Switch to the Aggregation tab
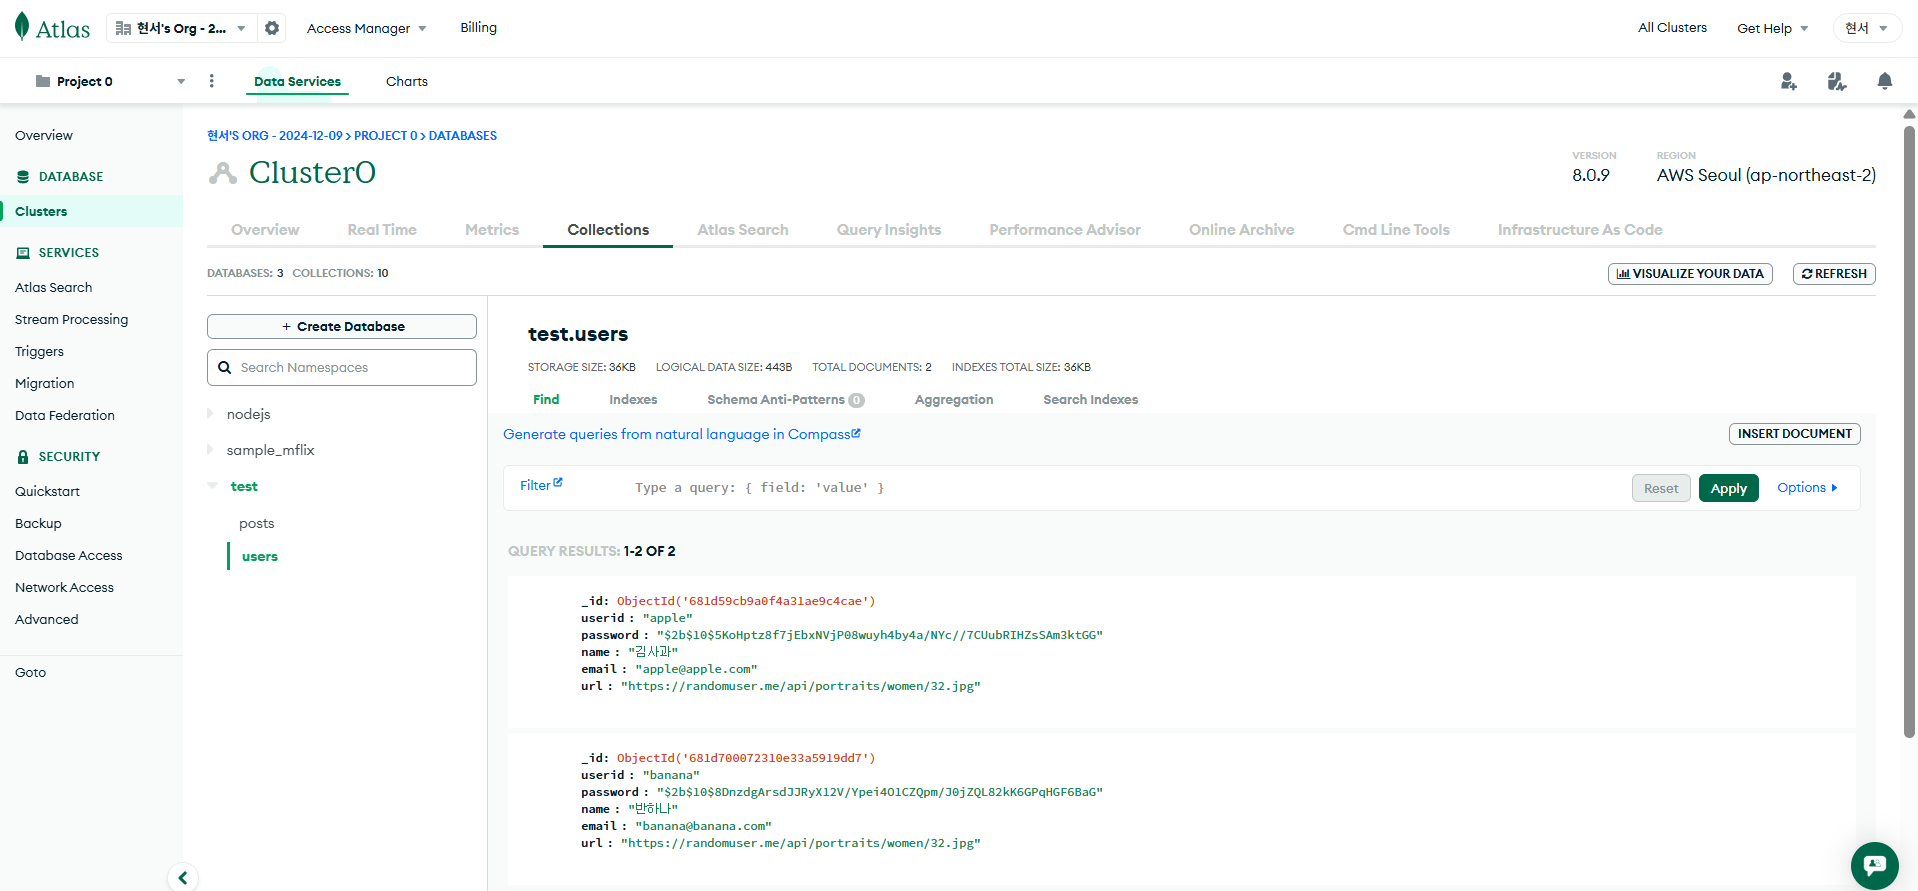The height and width of the screenshot is (891, 1918). 954,399
